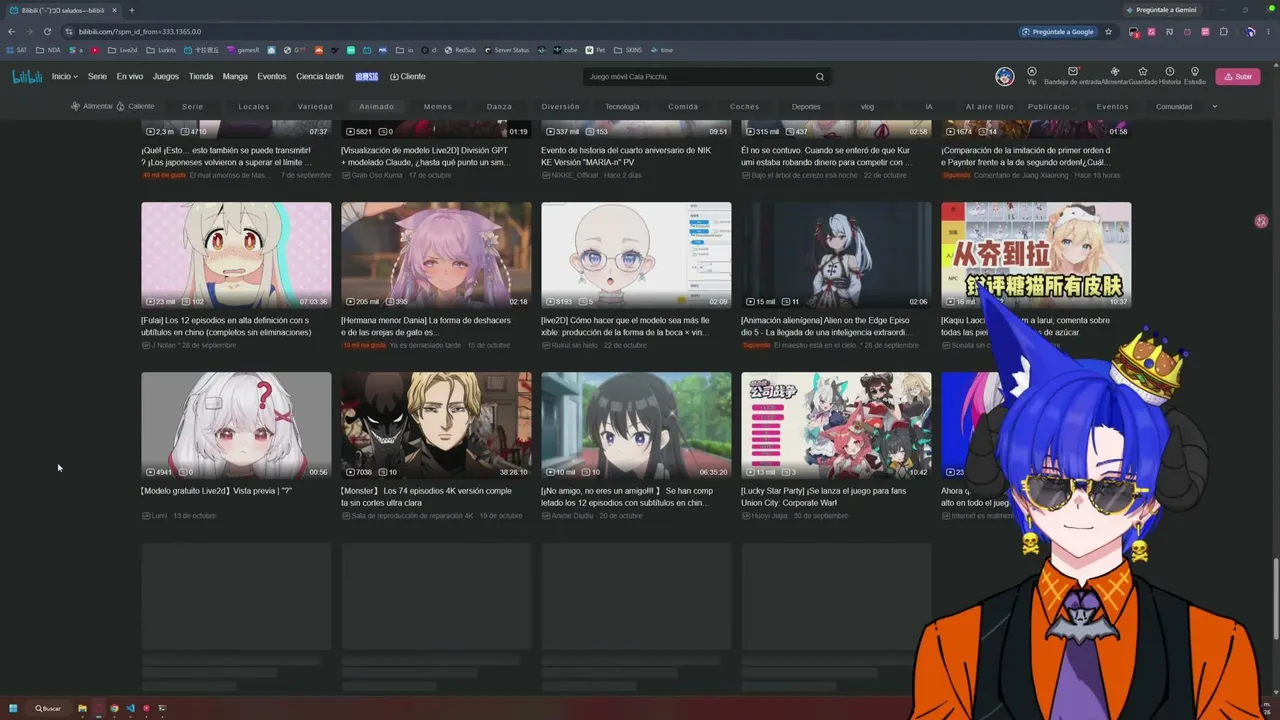1280x720 pixels.
Task: Select the Danza category tab
Action: click(x=499, y=107)
